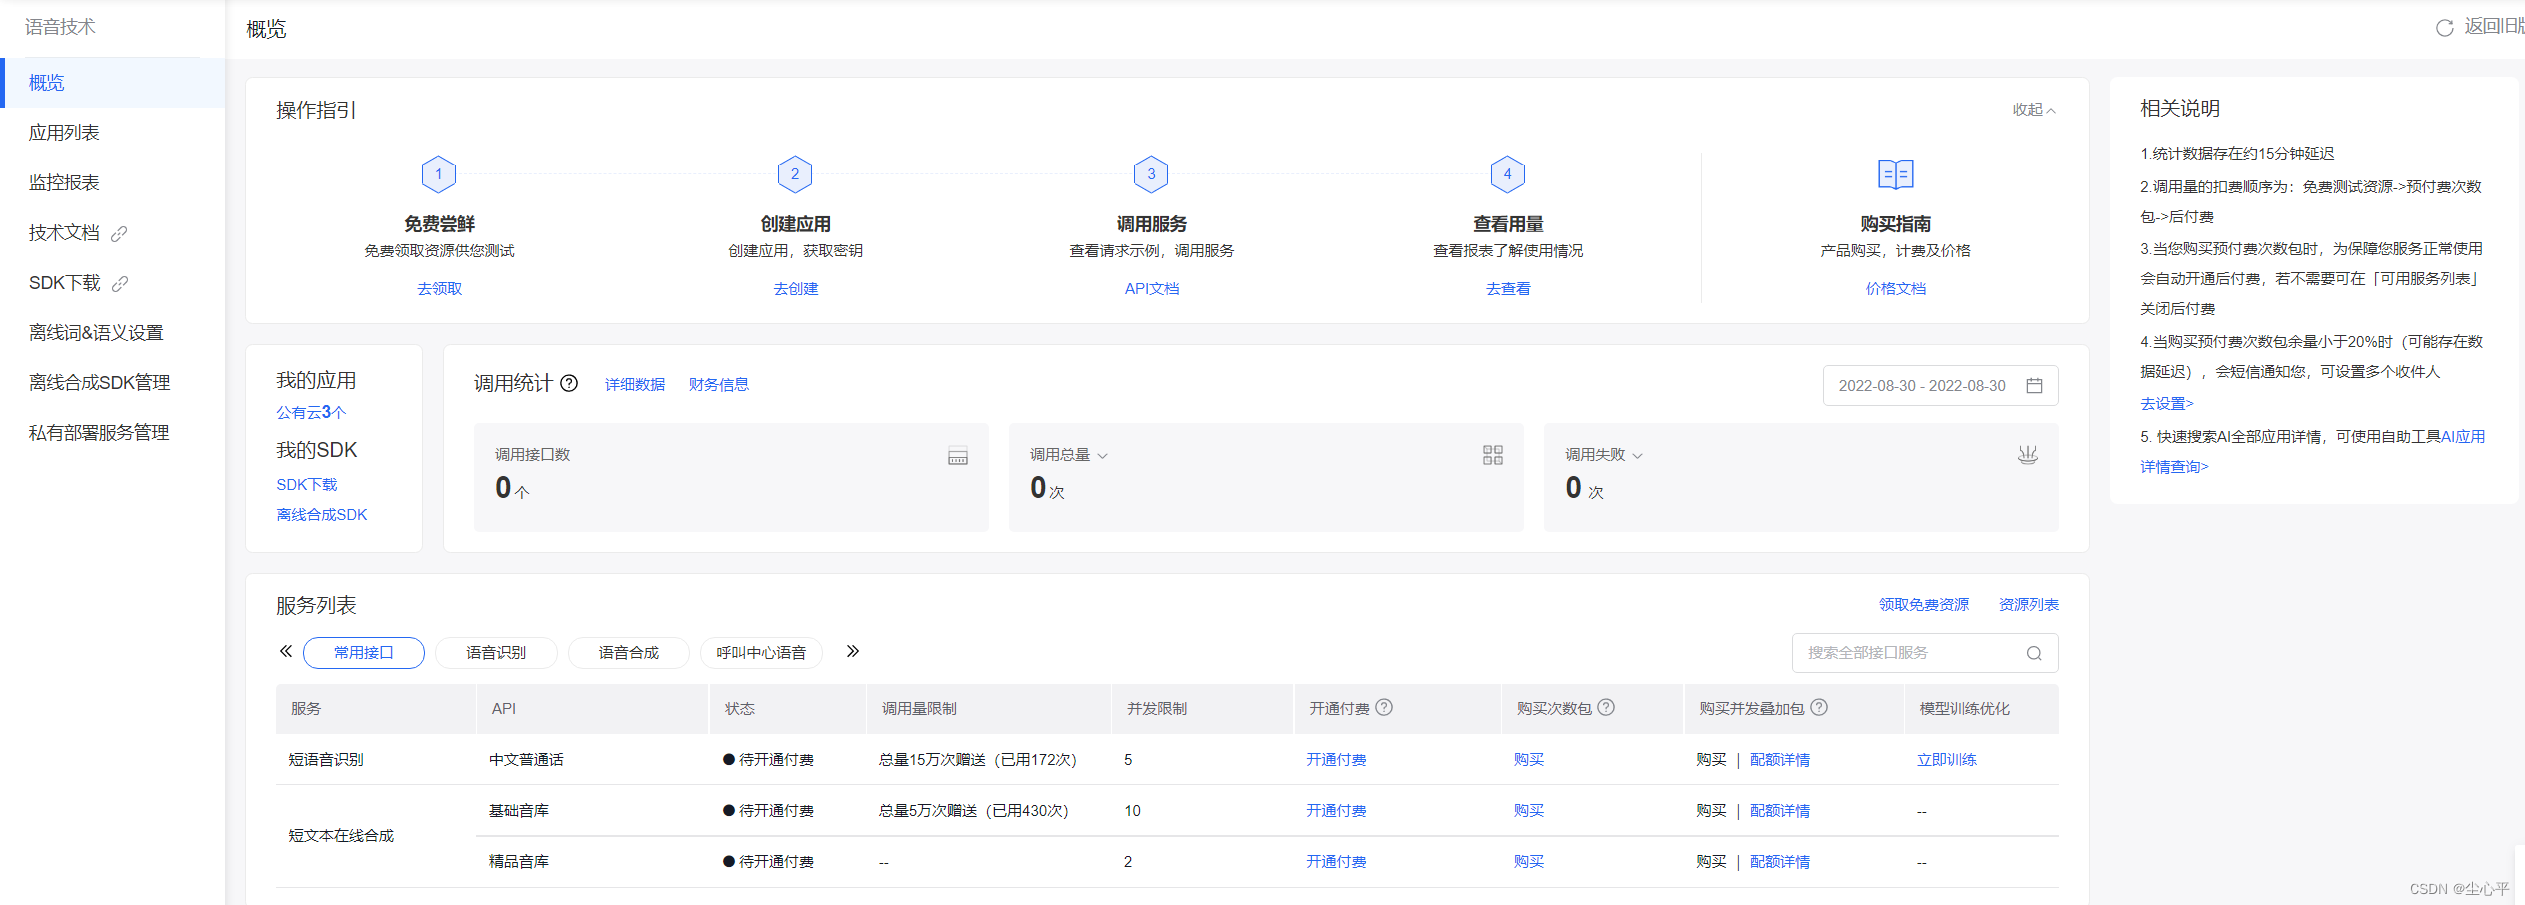2525x905 pixels.
Task: Click 去设置> link in 相关说明
Action: pos(2167,404)
